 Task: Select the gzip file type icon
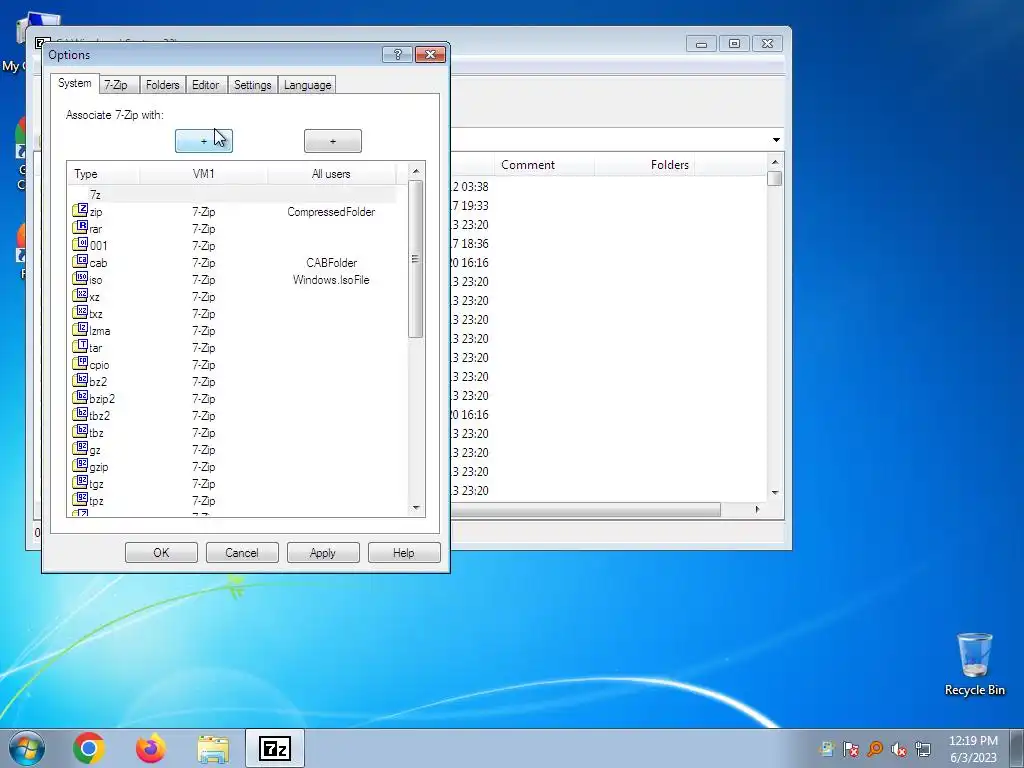click(80, 465)
